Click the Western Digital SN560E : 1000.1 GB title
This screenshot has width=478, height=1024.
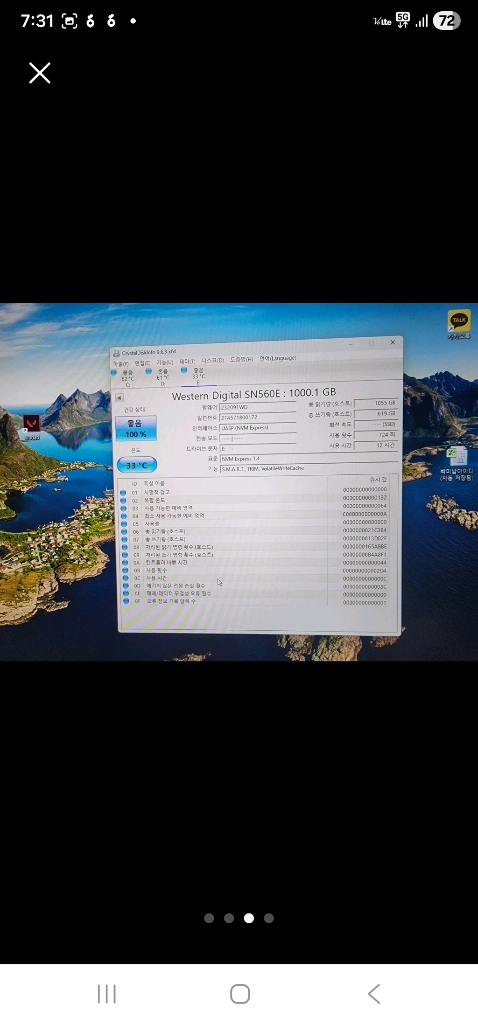pyautogui.click(x=254, y=394)
